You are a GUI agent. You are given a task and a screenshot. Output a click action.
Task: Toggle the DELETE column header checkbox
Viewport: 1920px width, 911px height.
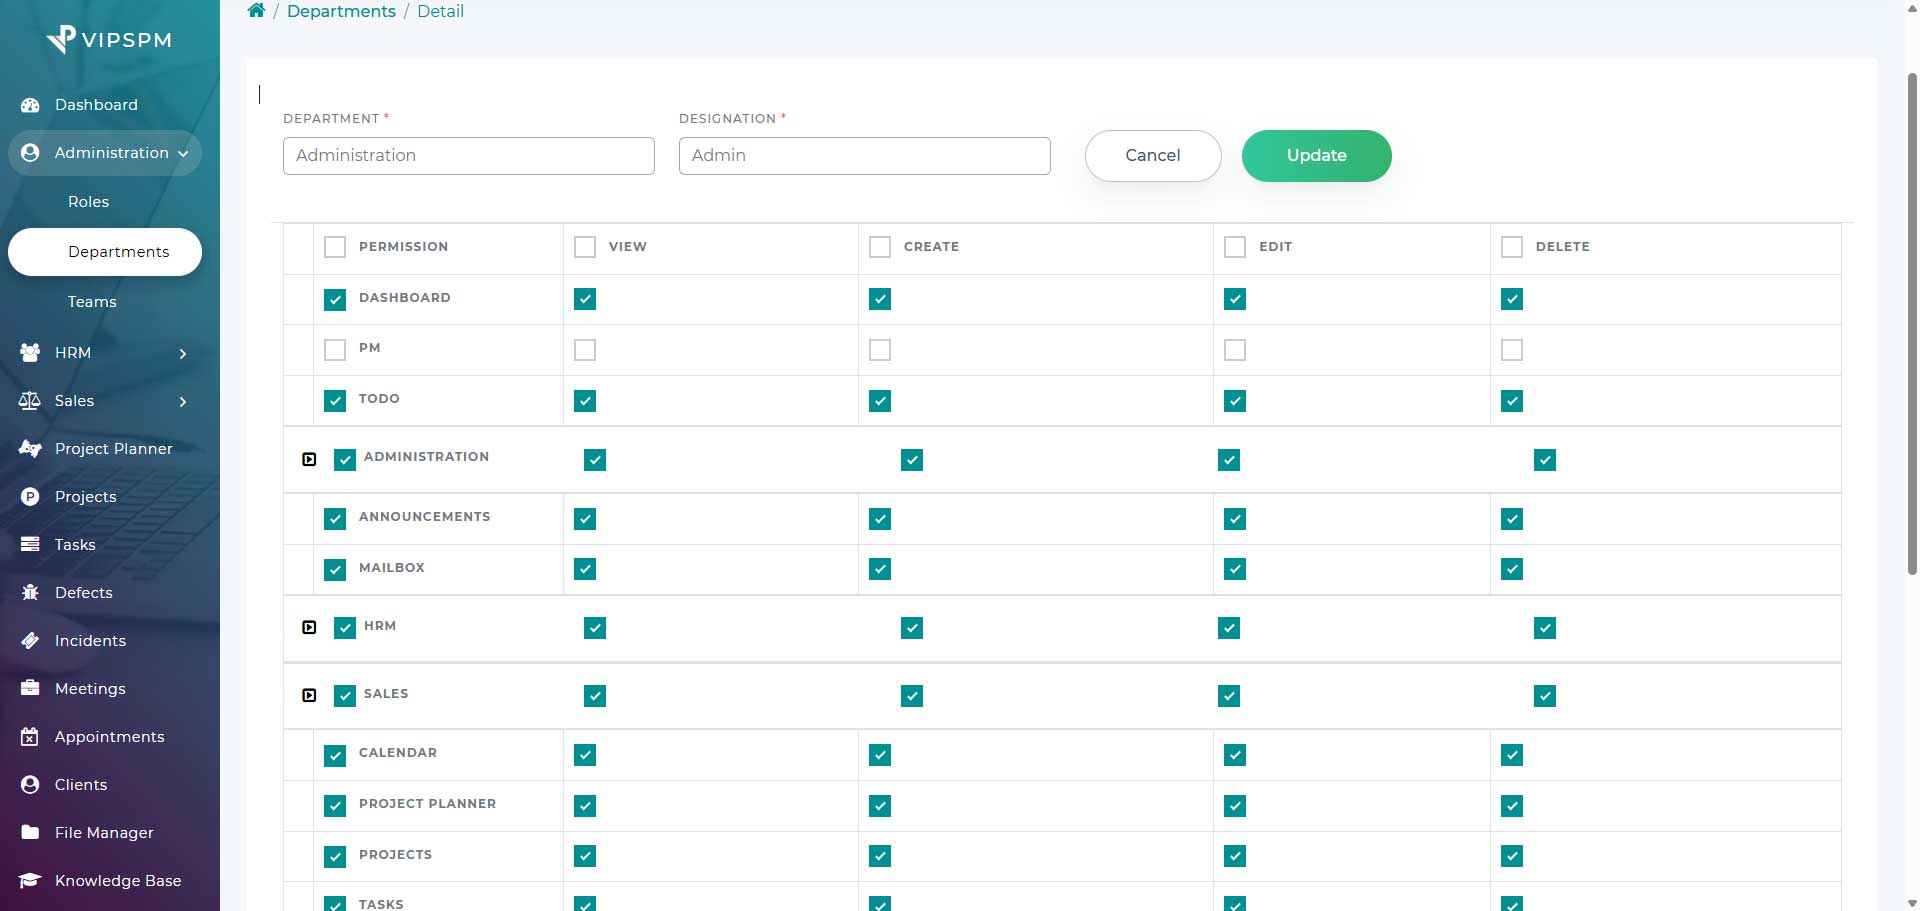tap(1512, 247)
